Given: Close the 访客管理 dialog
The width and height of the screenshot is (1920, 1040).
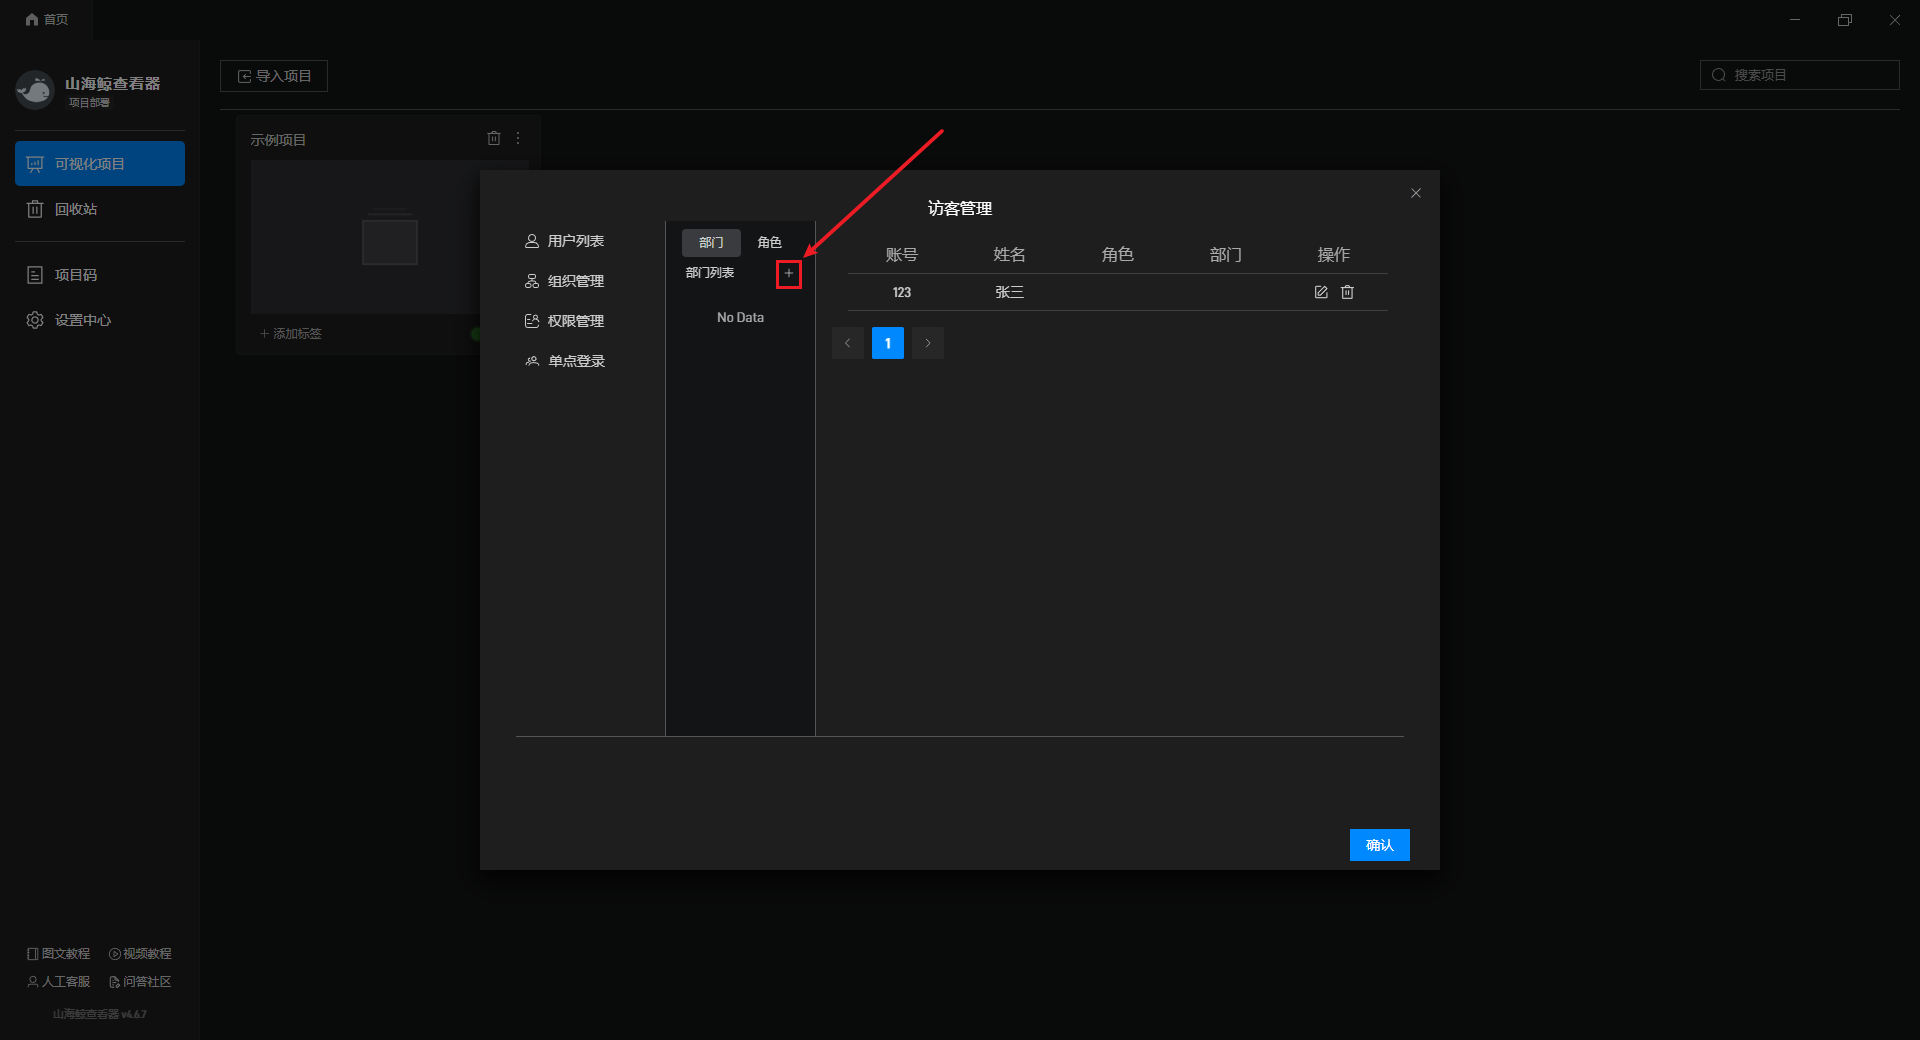Looking at the screenshot, I should (x=1415, y=193).
